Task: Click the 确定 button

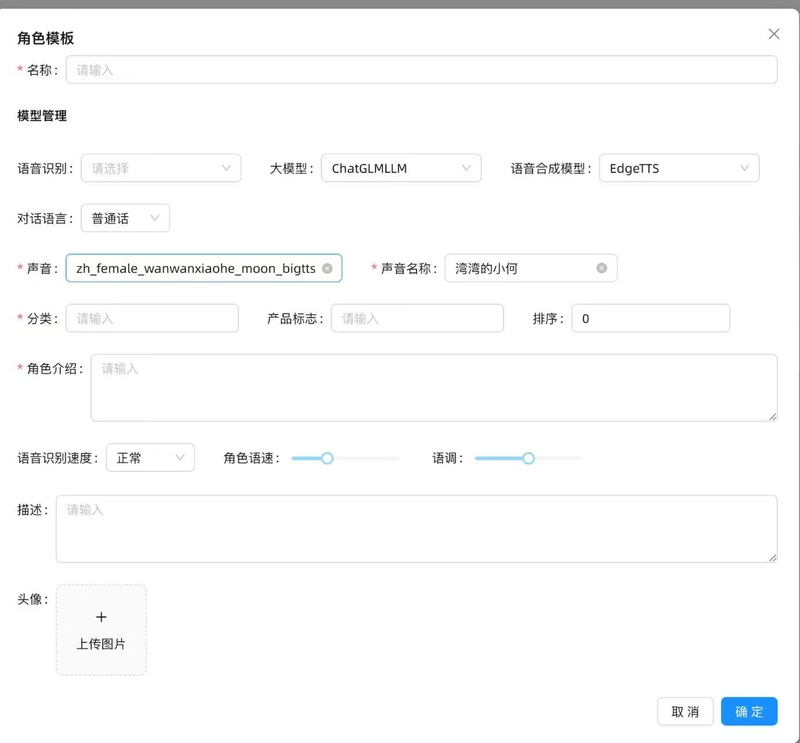Action: (749, 711)
